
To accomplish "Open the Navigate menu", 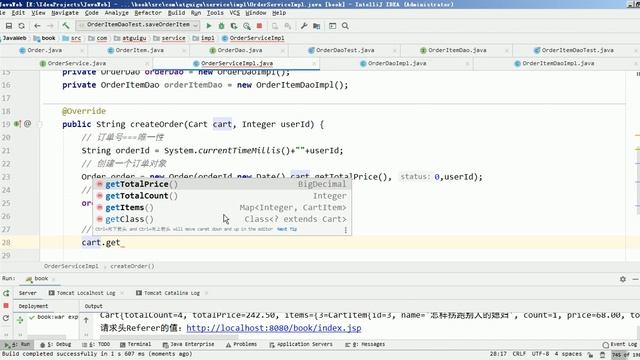I will [x=65, y=13].
